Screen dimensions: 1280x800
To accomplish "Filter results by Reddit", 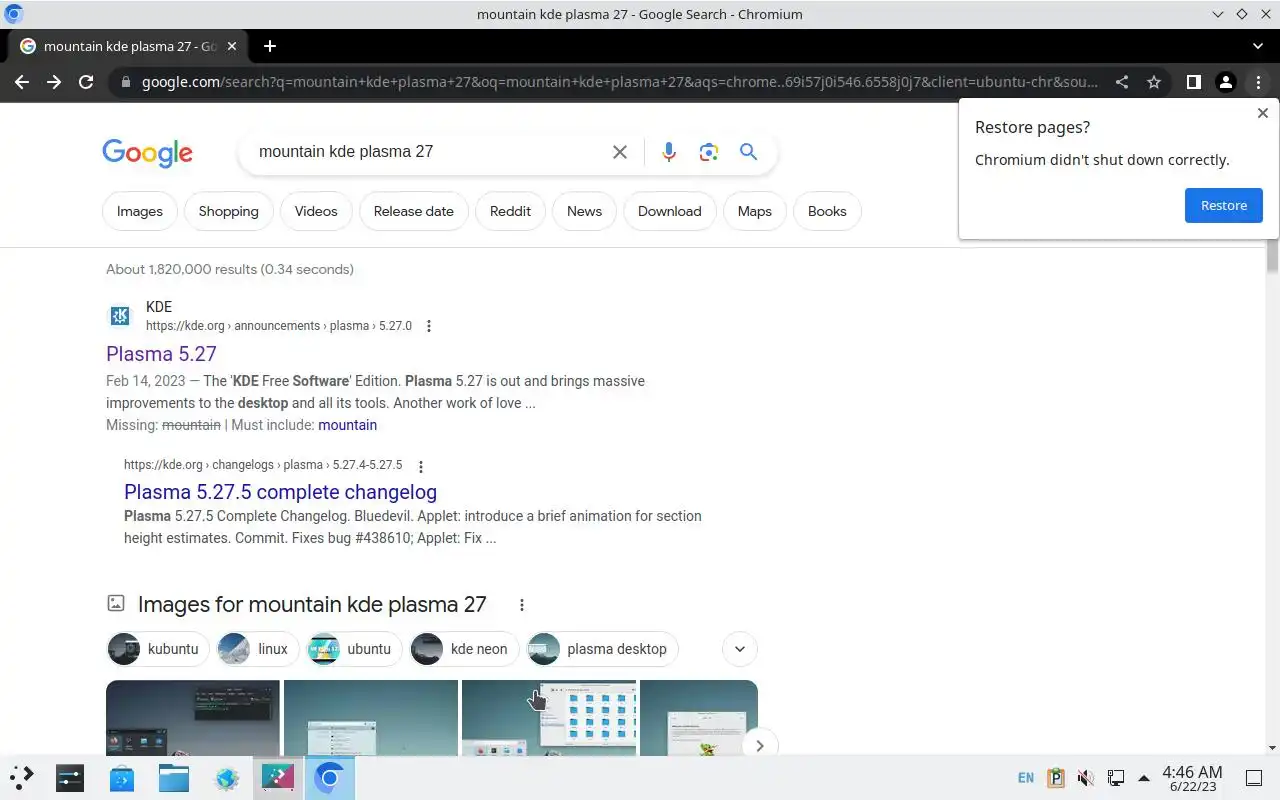I will (510, 211).
